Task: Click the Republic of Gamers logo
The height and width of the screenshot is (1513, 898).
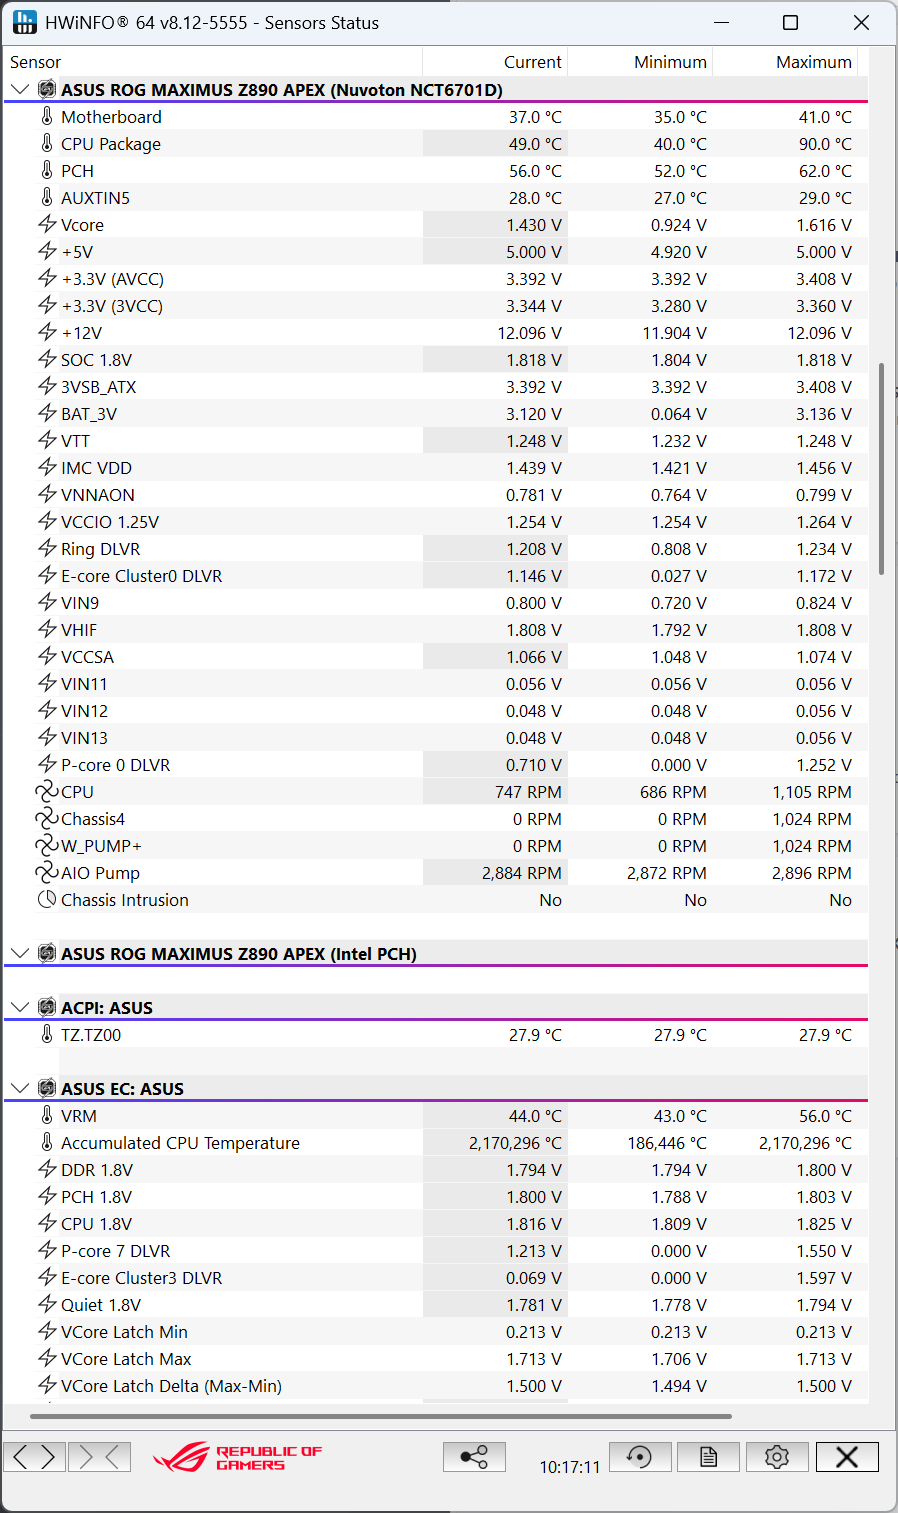Action: 238,1457
